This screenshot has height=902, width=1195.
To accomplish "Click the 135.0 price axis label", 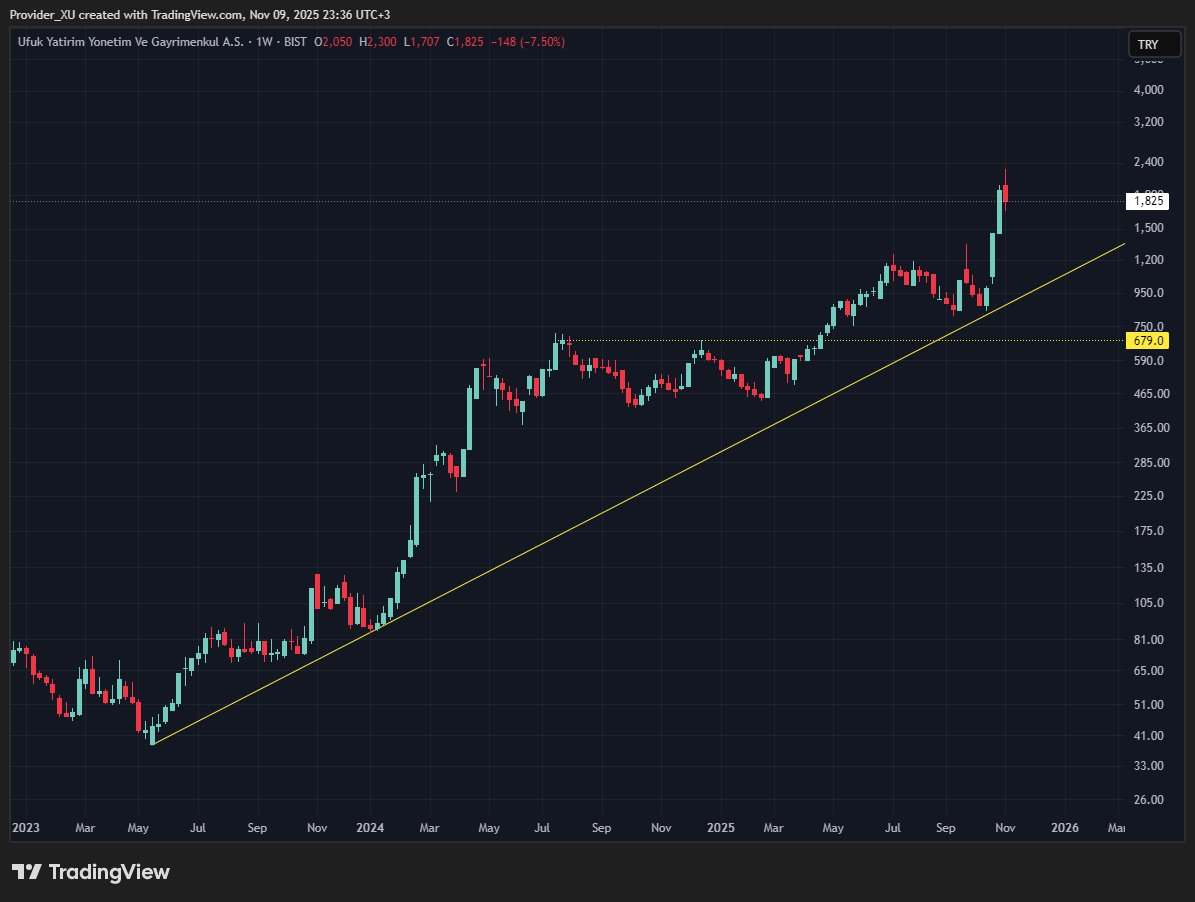I will pos(1149,568).
